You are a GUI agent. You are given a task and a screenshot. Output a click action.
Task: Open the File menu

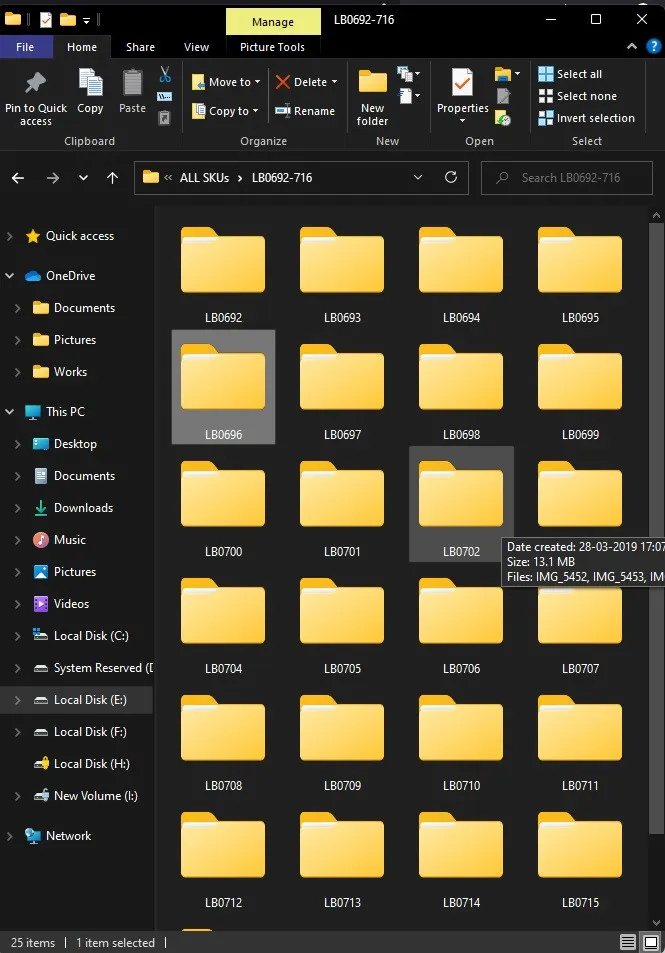click(25, 47)
